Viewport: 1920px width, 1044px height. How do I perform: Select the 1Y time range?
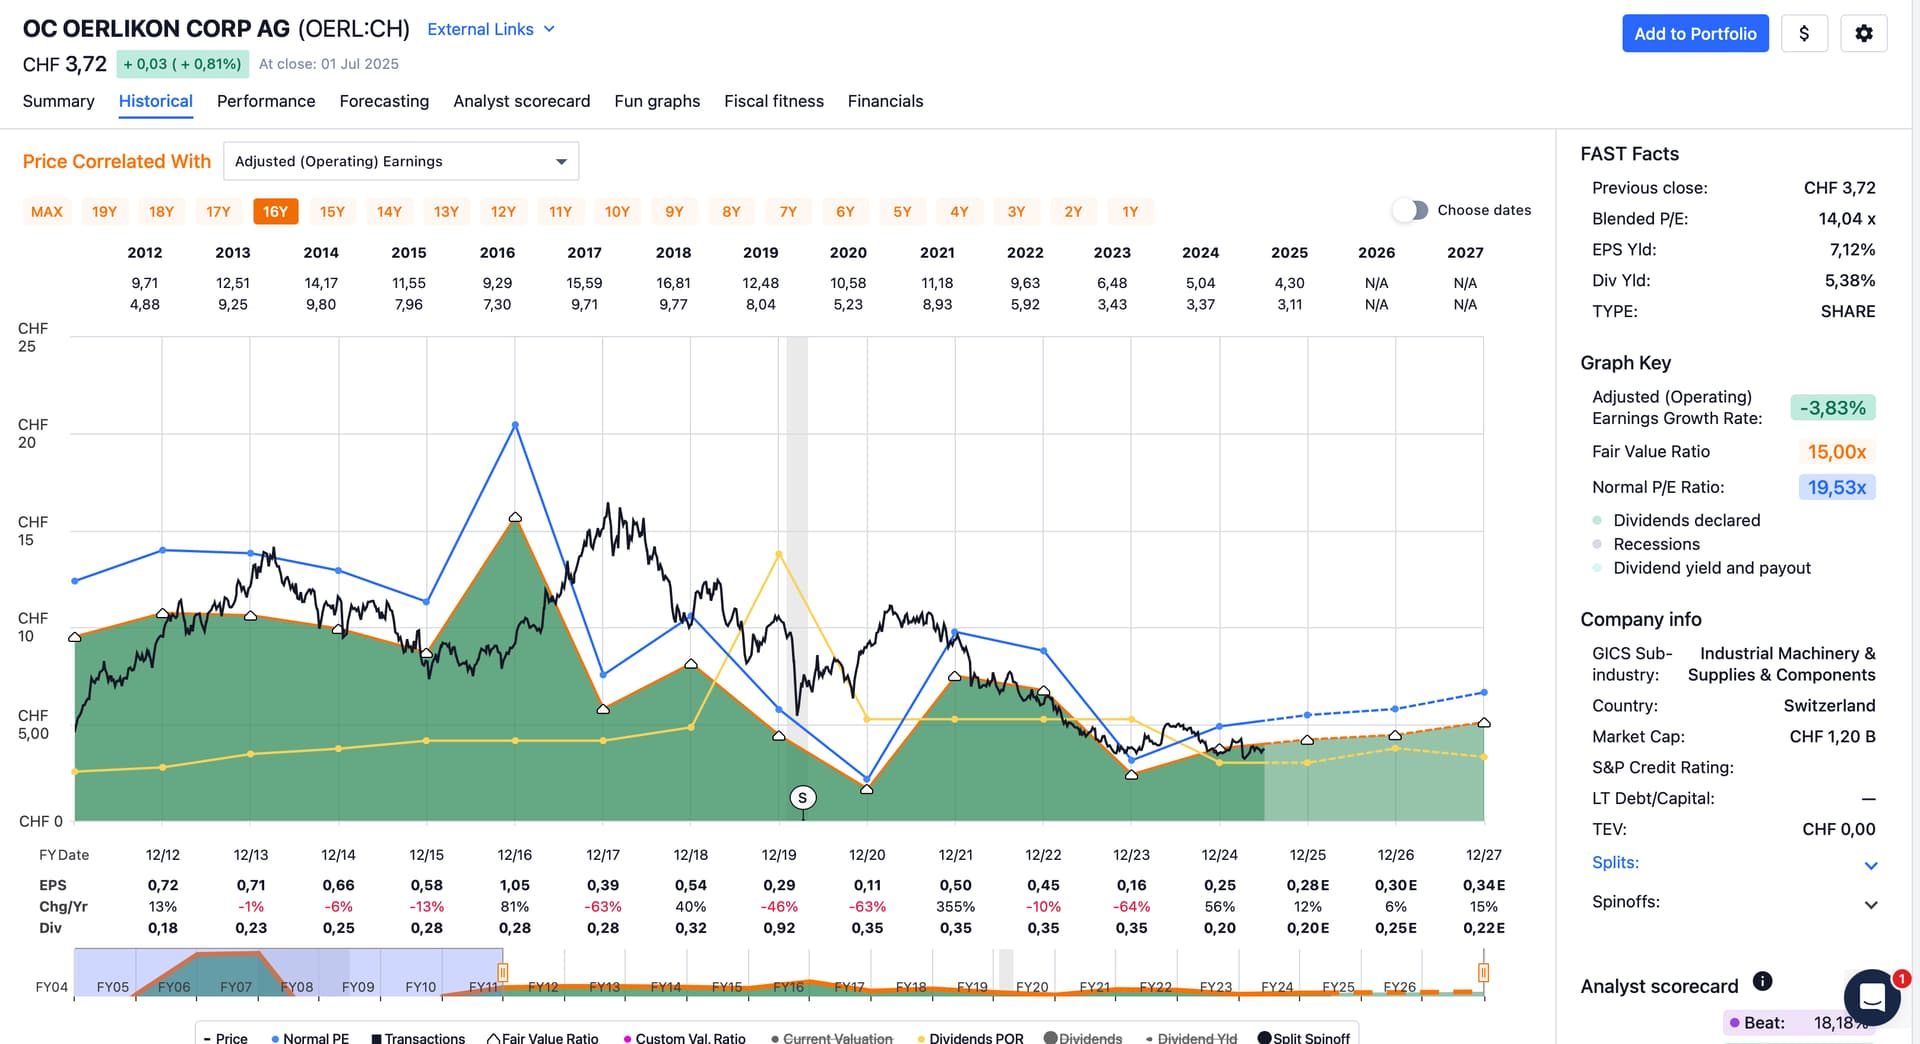coord(1130,211)
